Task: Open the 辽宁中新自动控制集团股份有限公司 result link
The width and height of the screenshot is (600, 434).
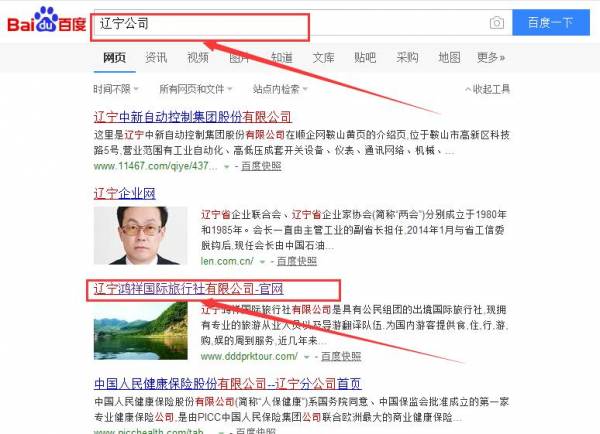Action: coord(192,117)
